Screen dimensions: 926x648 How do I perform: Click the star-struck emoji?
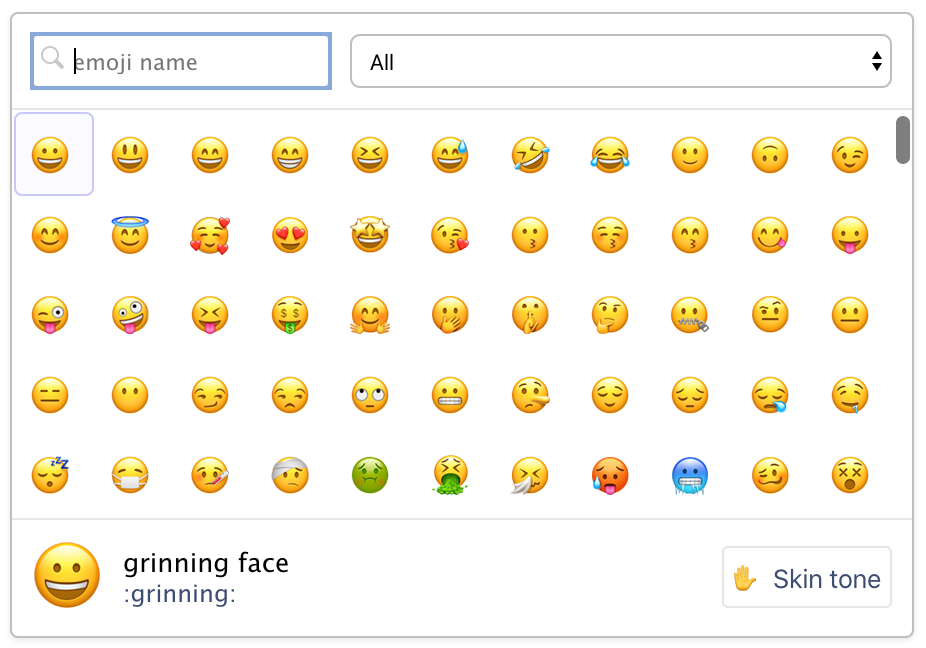[x=370, y=235]
